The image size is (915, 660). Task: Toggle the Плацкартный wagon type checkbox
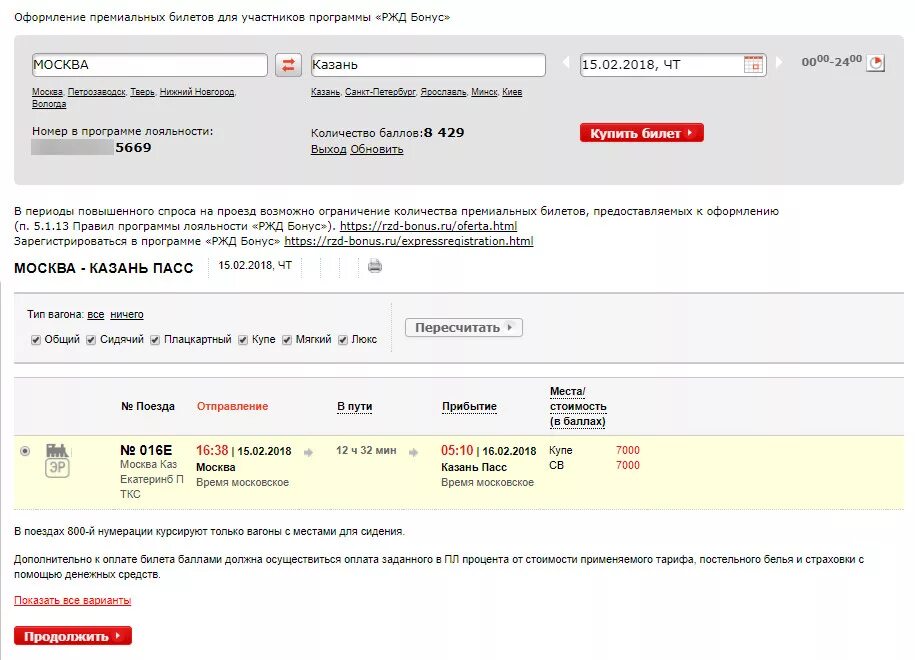(x=155, y=340)
